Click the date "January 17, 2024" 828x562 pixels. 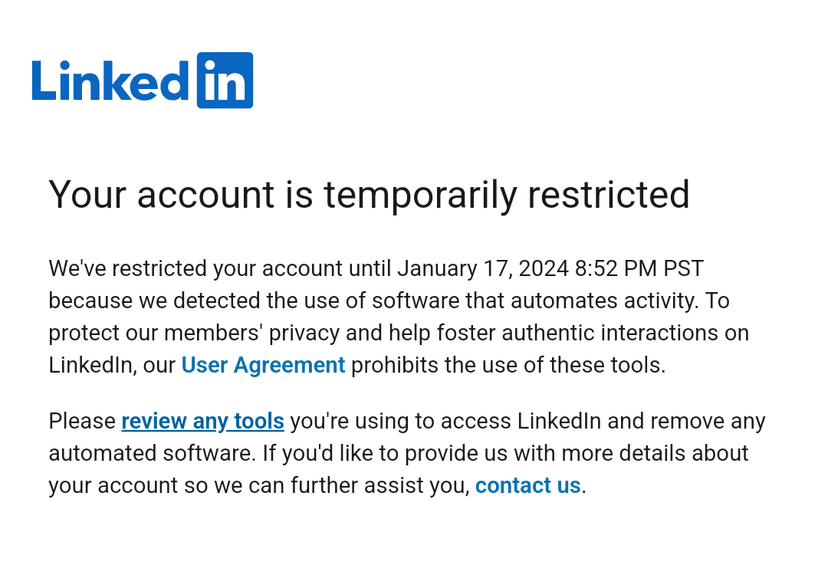click(x=483, y=269)
